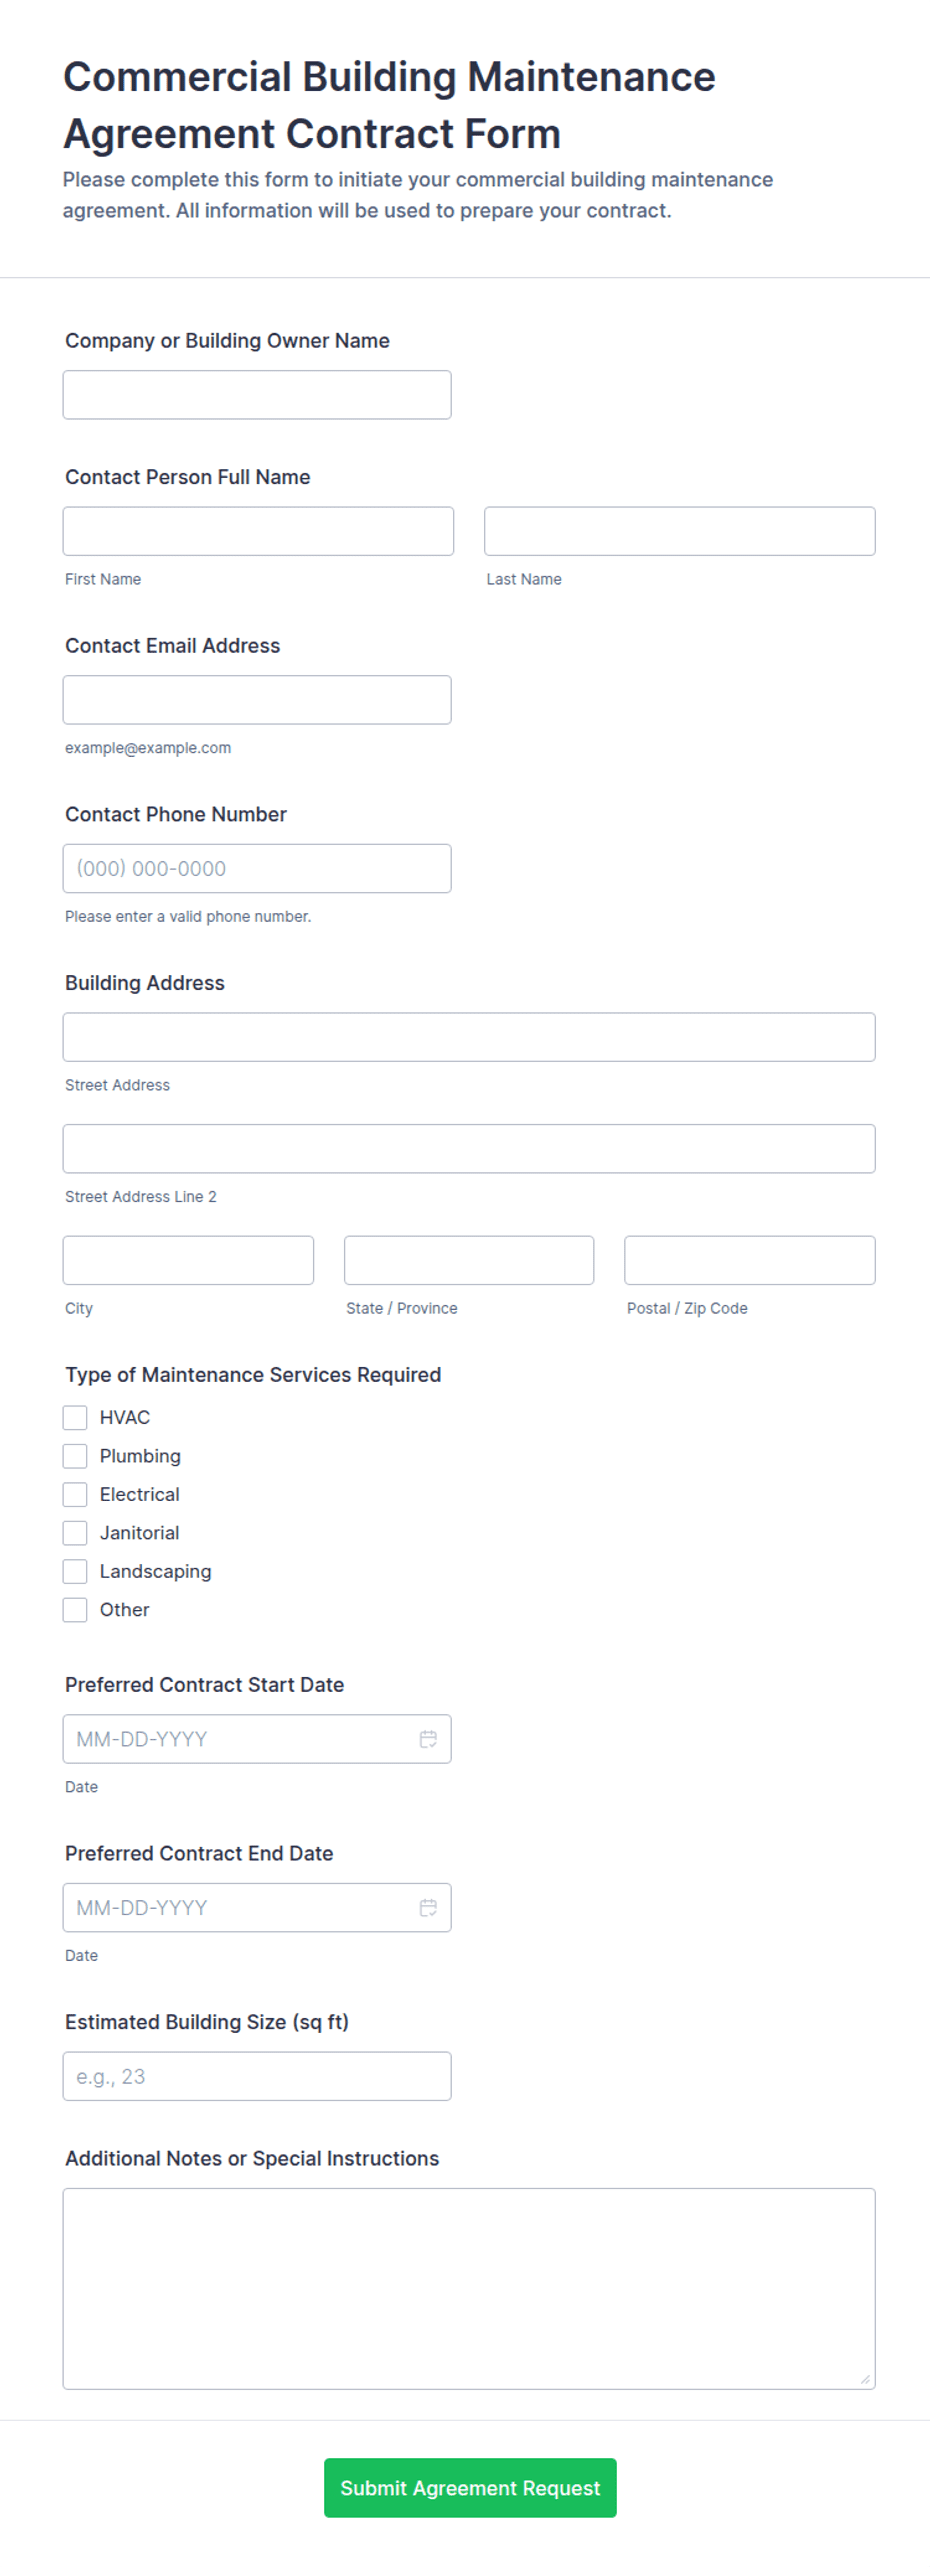Activate the Contact Email Address field
This screenshot has height=2567, width=930.
[x=257, y=700]
